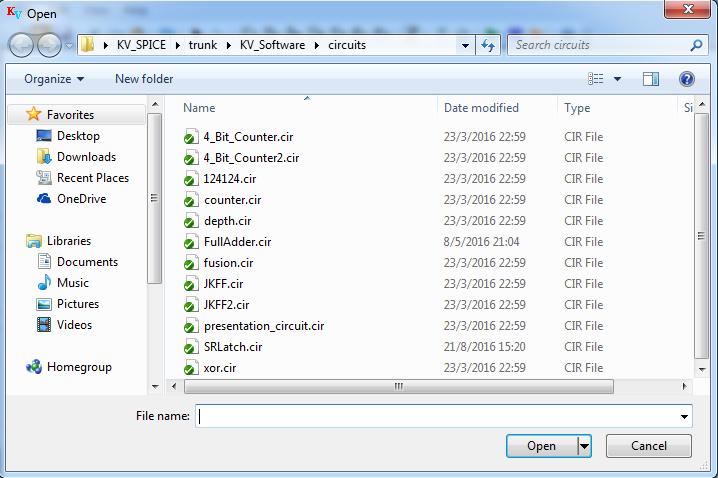Expand arrow after trunk in breadcrumb
The width and height of the screenshot is (718, 478).
pyautogui.click(x=228, y=45)
